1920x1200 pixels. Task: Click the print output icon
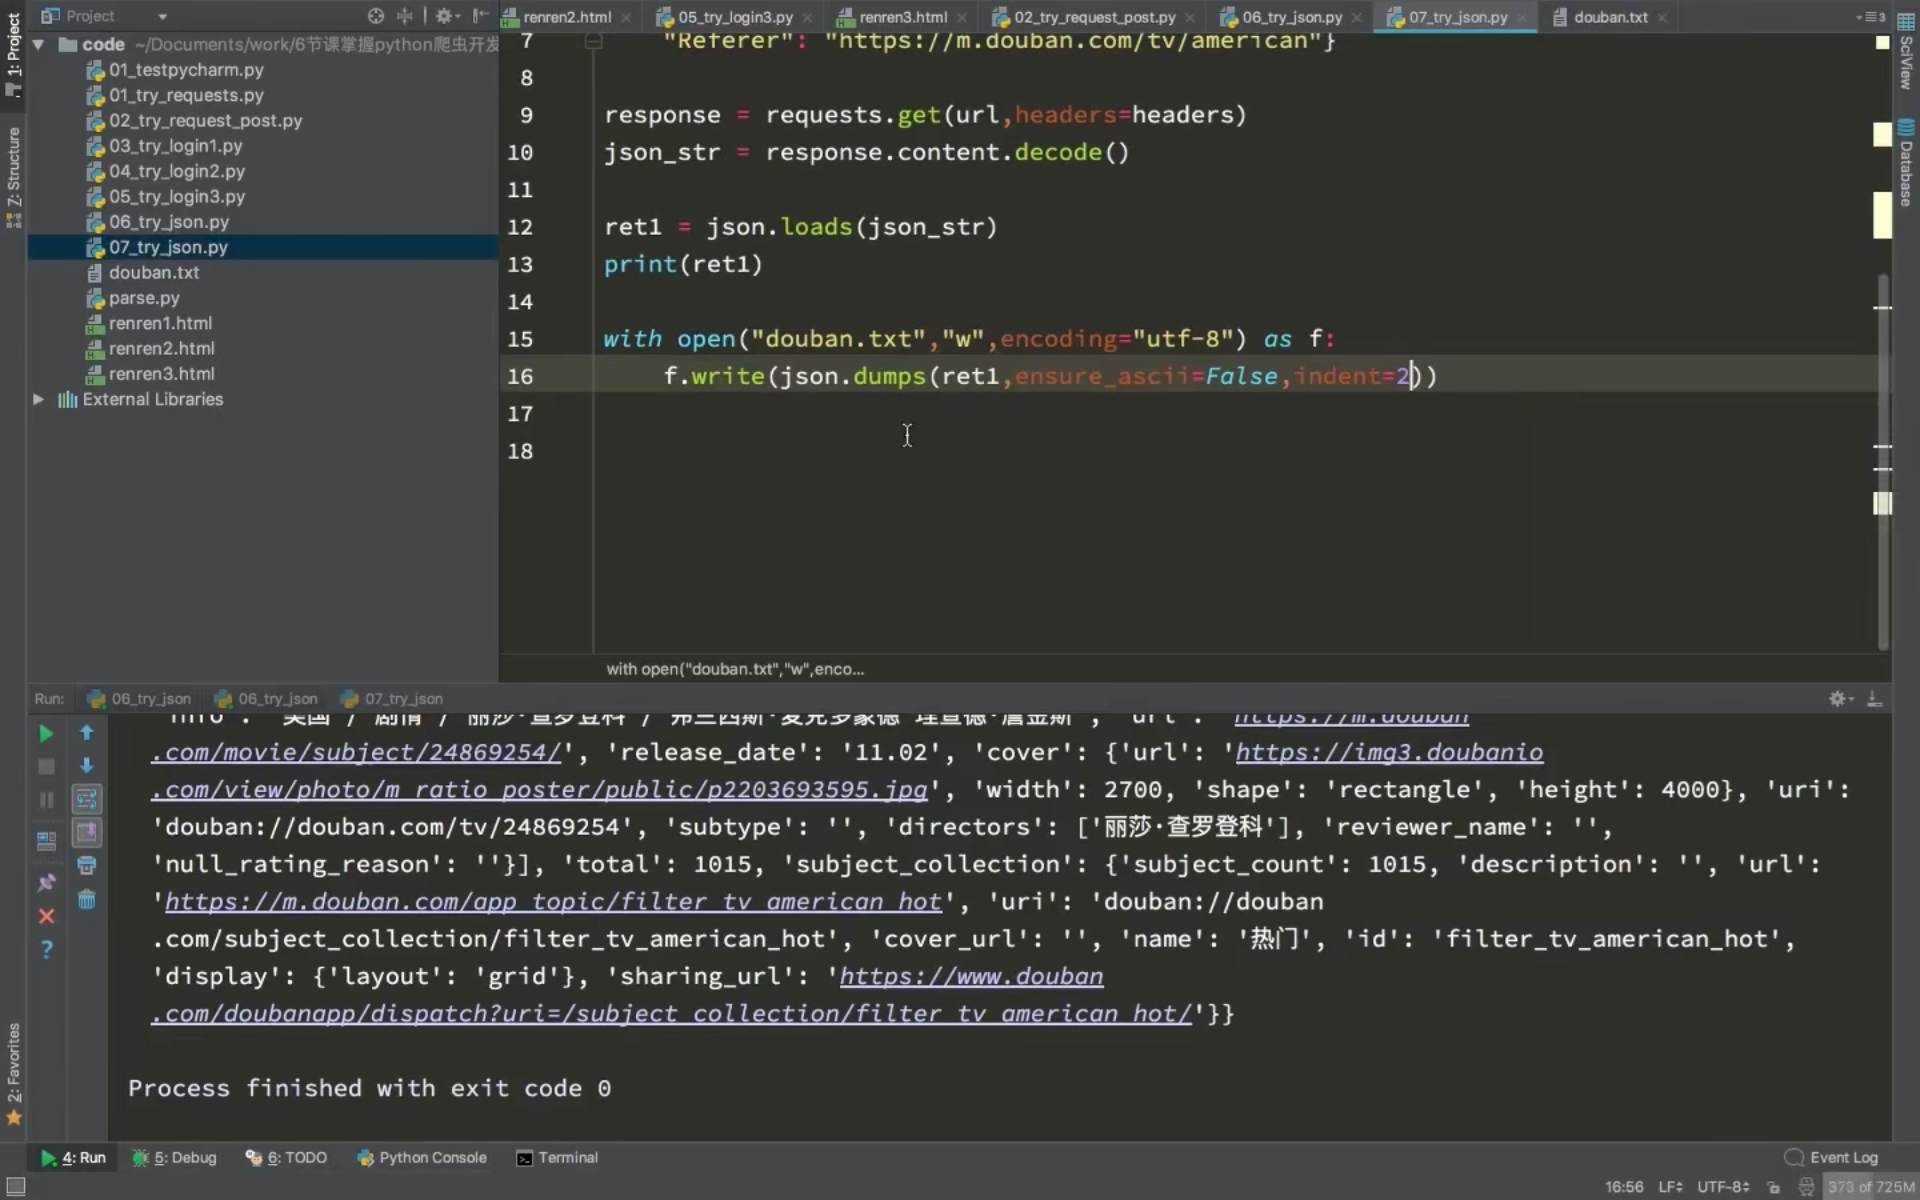coord(87,866)
